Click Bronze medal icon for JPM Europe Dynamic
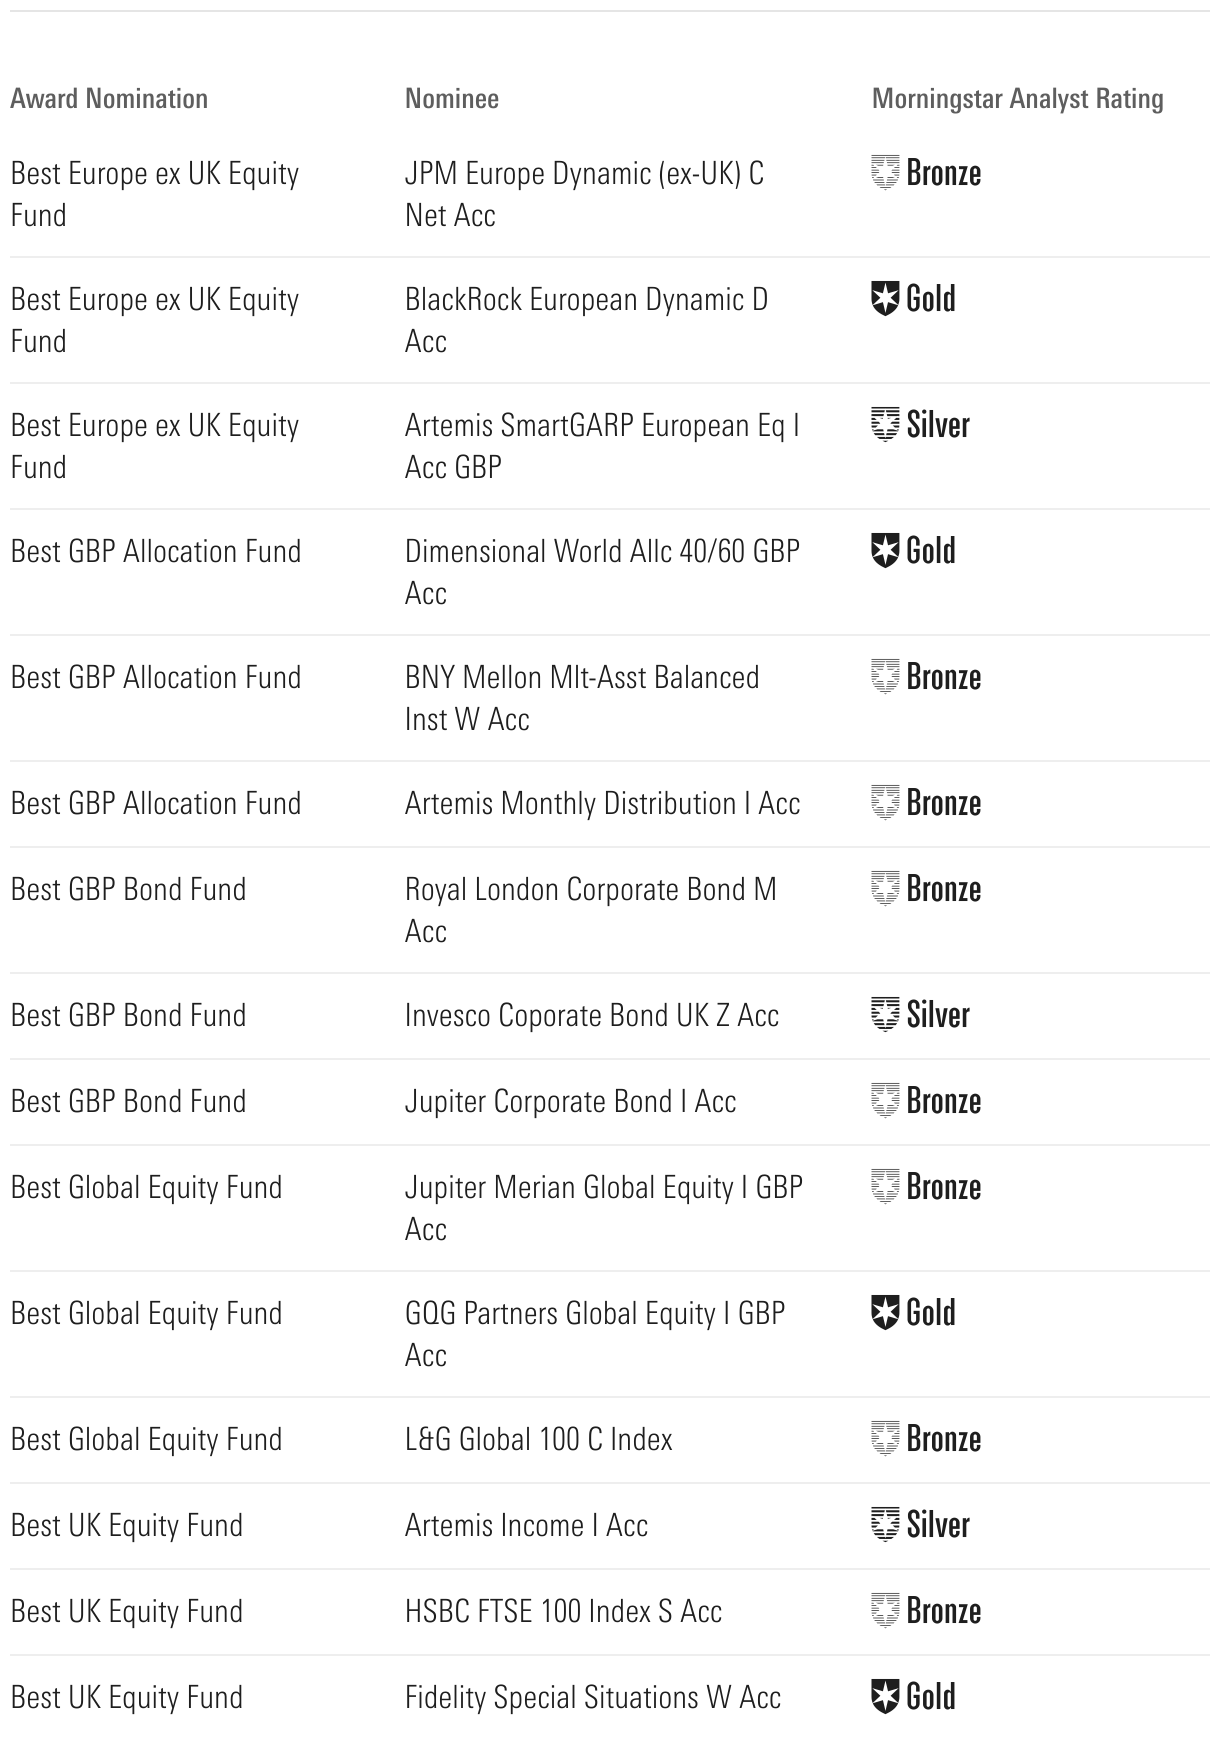This screenshot has height=1750, width=1220. 885,173
